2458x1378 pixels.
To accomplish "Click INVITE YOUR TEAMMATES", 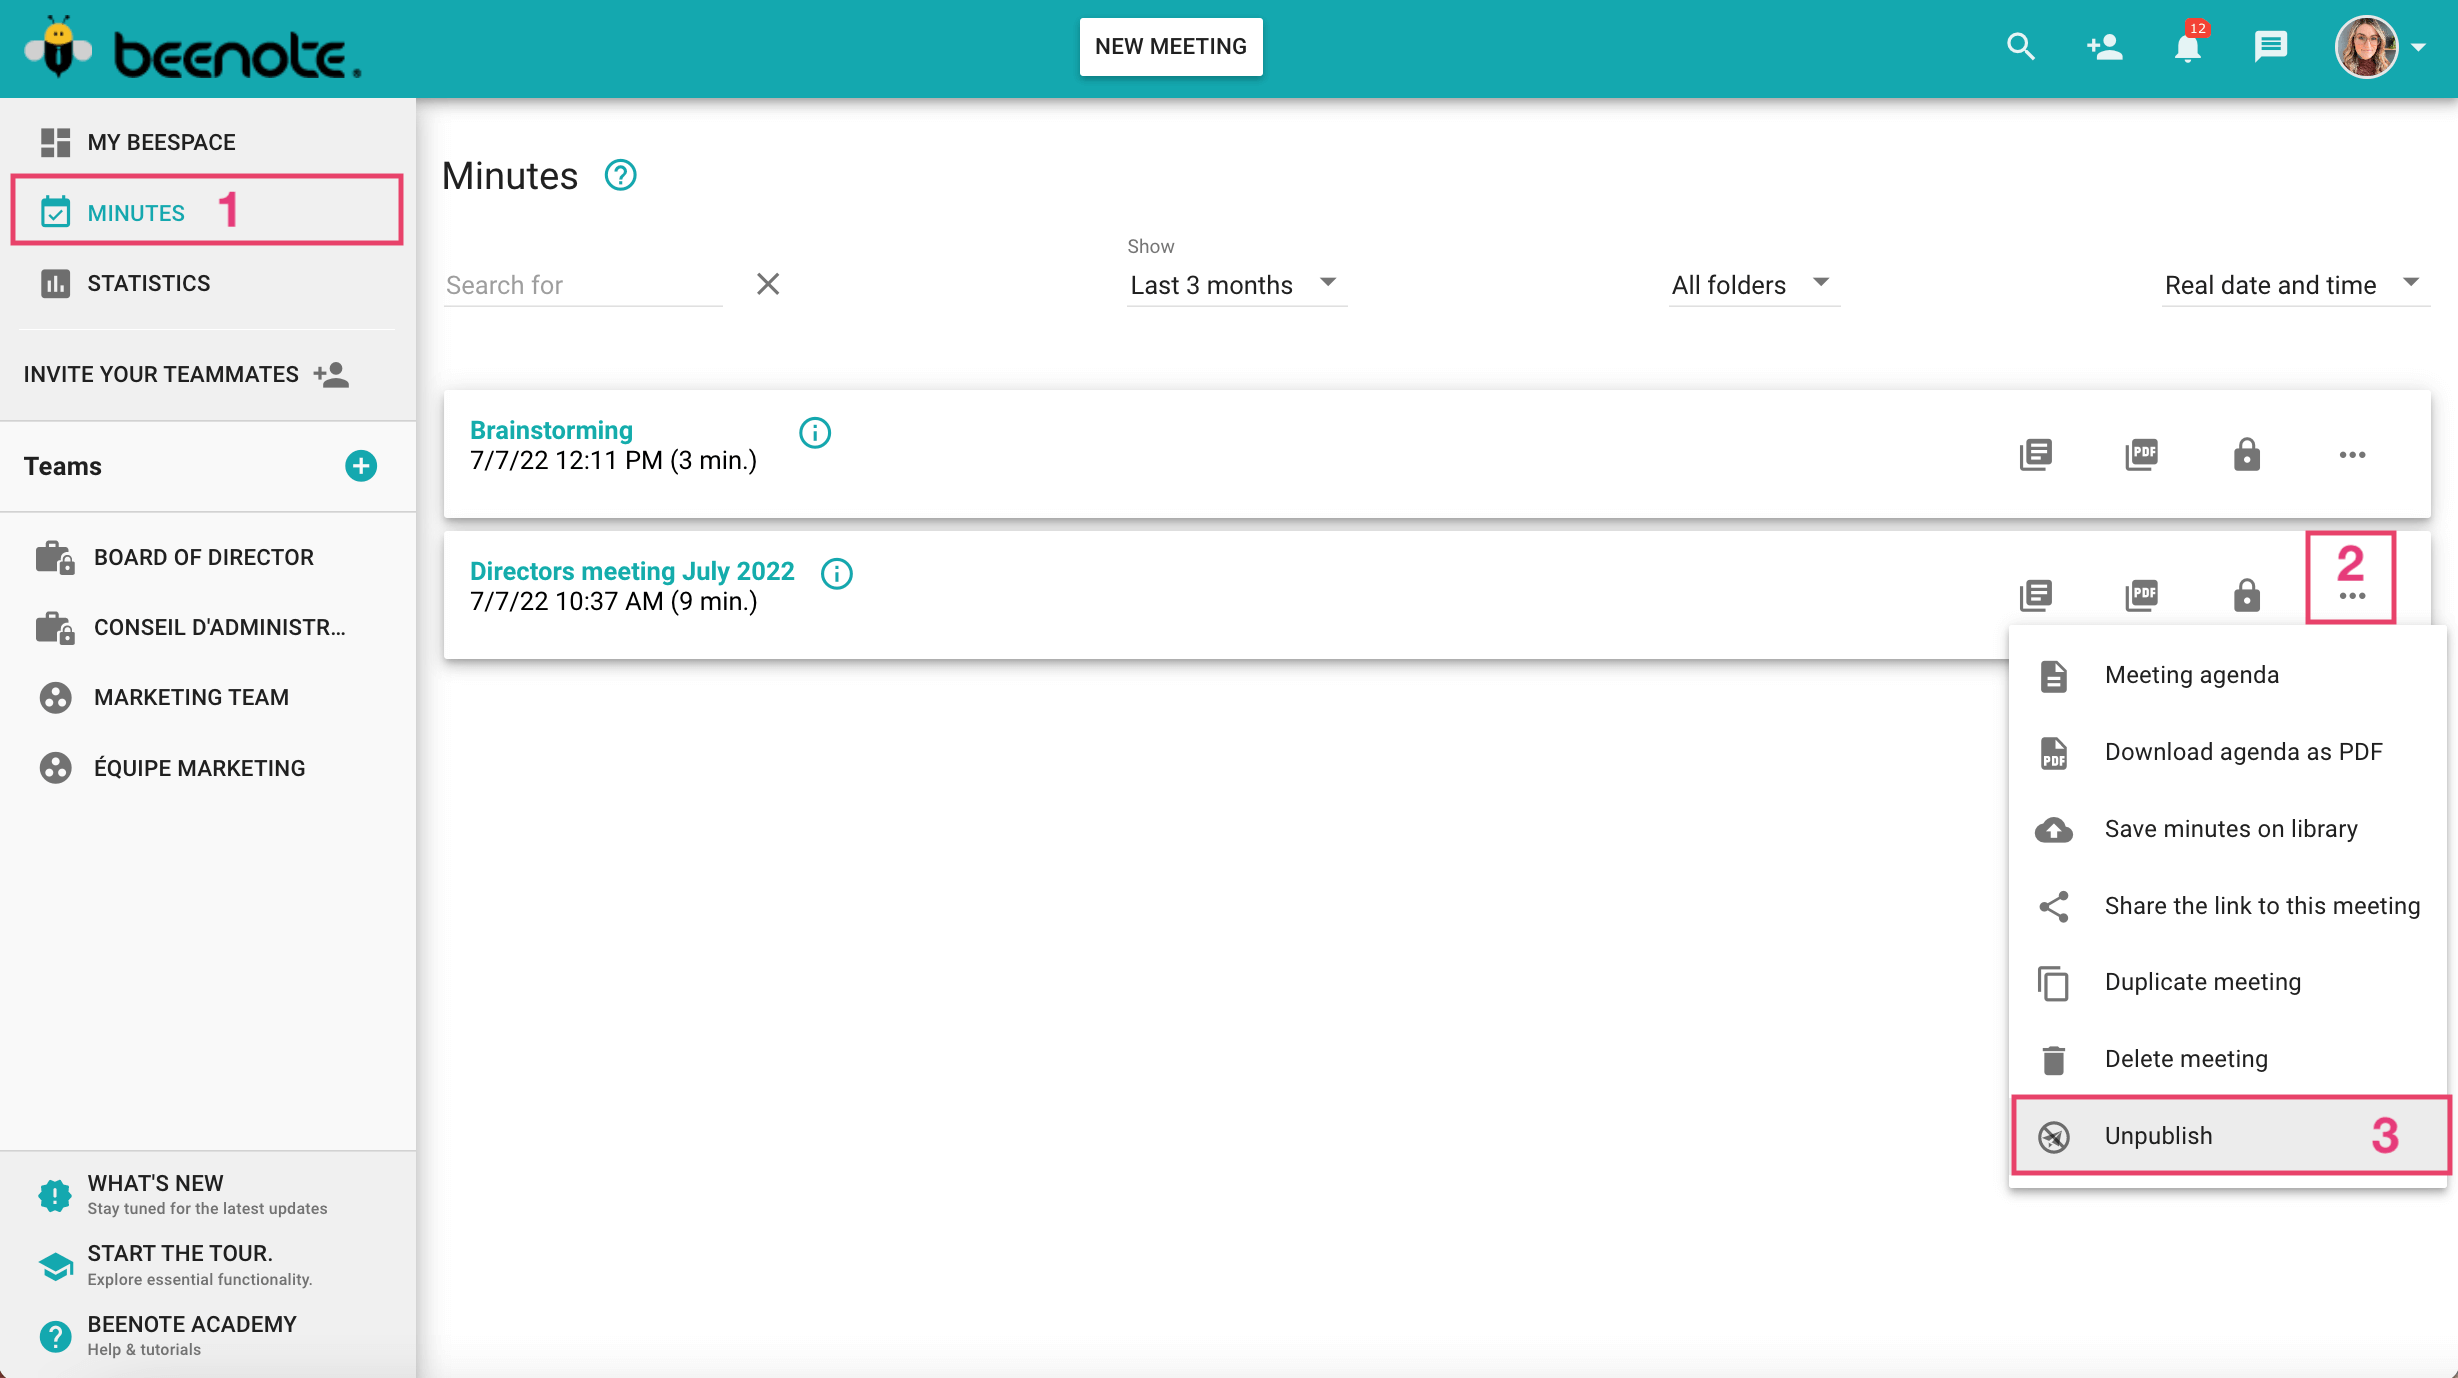I will pos(186,374).
